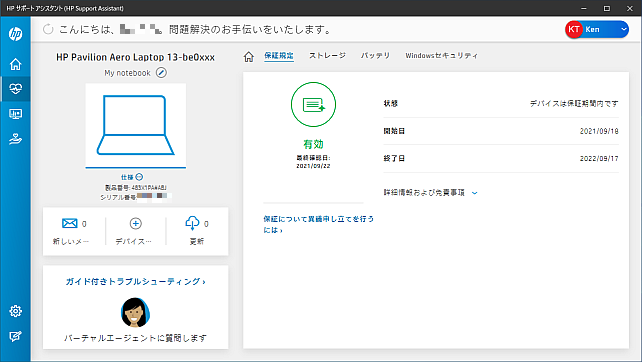
Task: Open the updates cloud download icon
Action: click(192, 223)
